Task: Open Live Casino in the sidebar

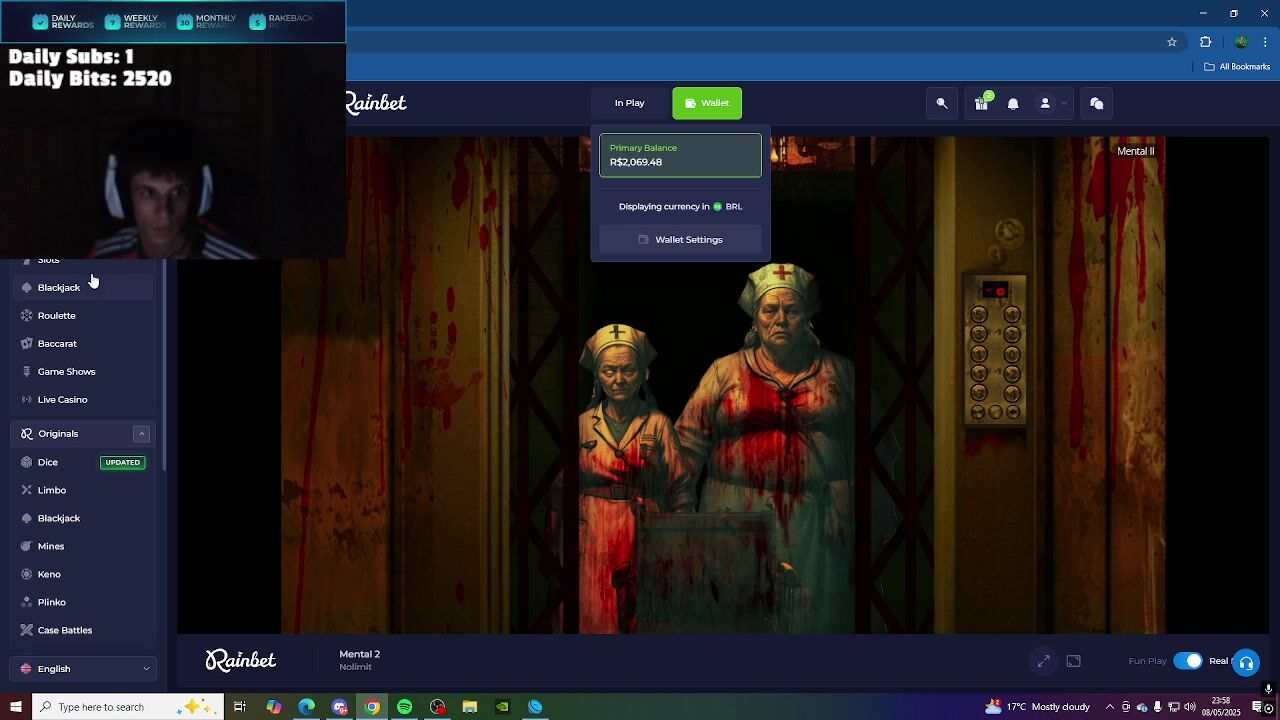Action: (x=84, y=400)
